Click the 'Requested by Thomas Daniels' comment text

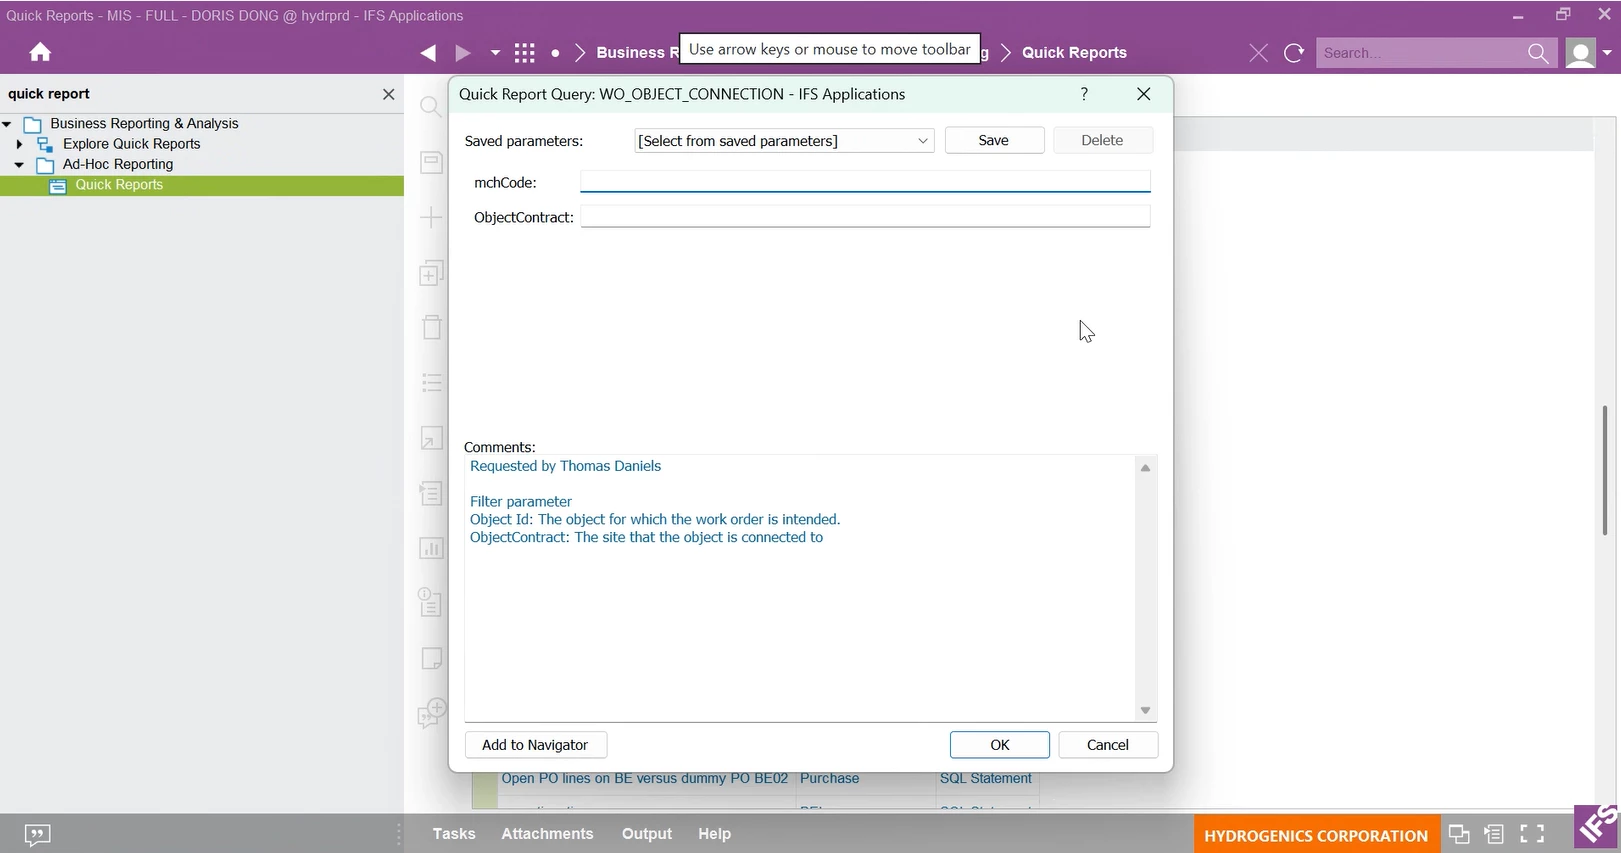tap(565, 466)
